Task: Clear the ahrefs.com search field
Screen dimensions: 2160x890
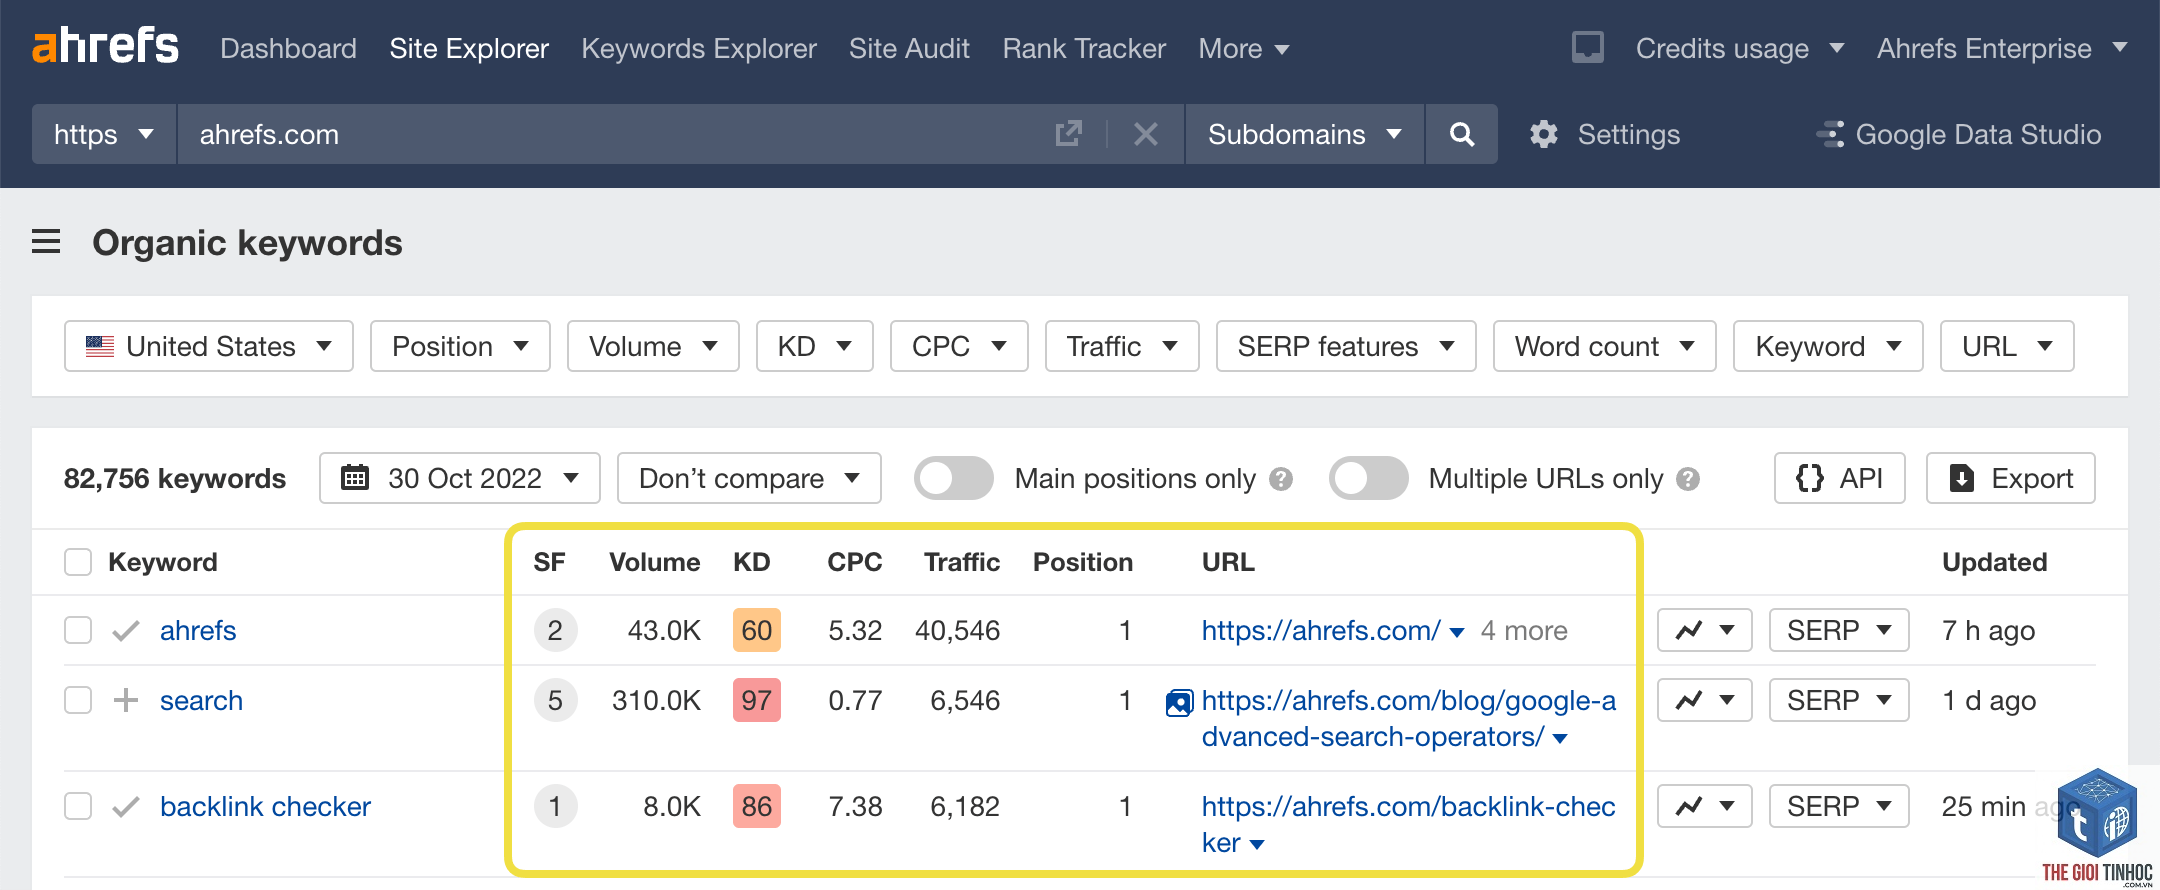Action: [1146, 134]
